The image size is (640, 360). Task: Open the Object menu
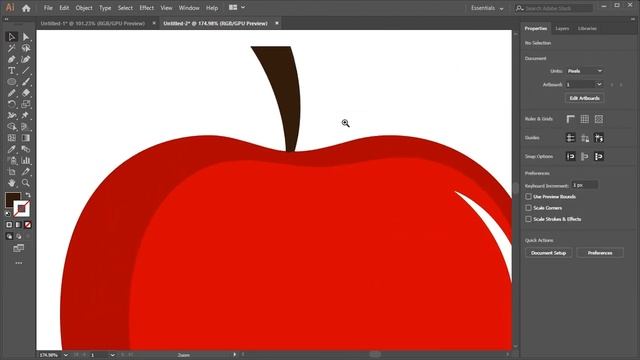pyautogui.click(x=84, y=8)
